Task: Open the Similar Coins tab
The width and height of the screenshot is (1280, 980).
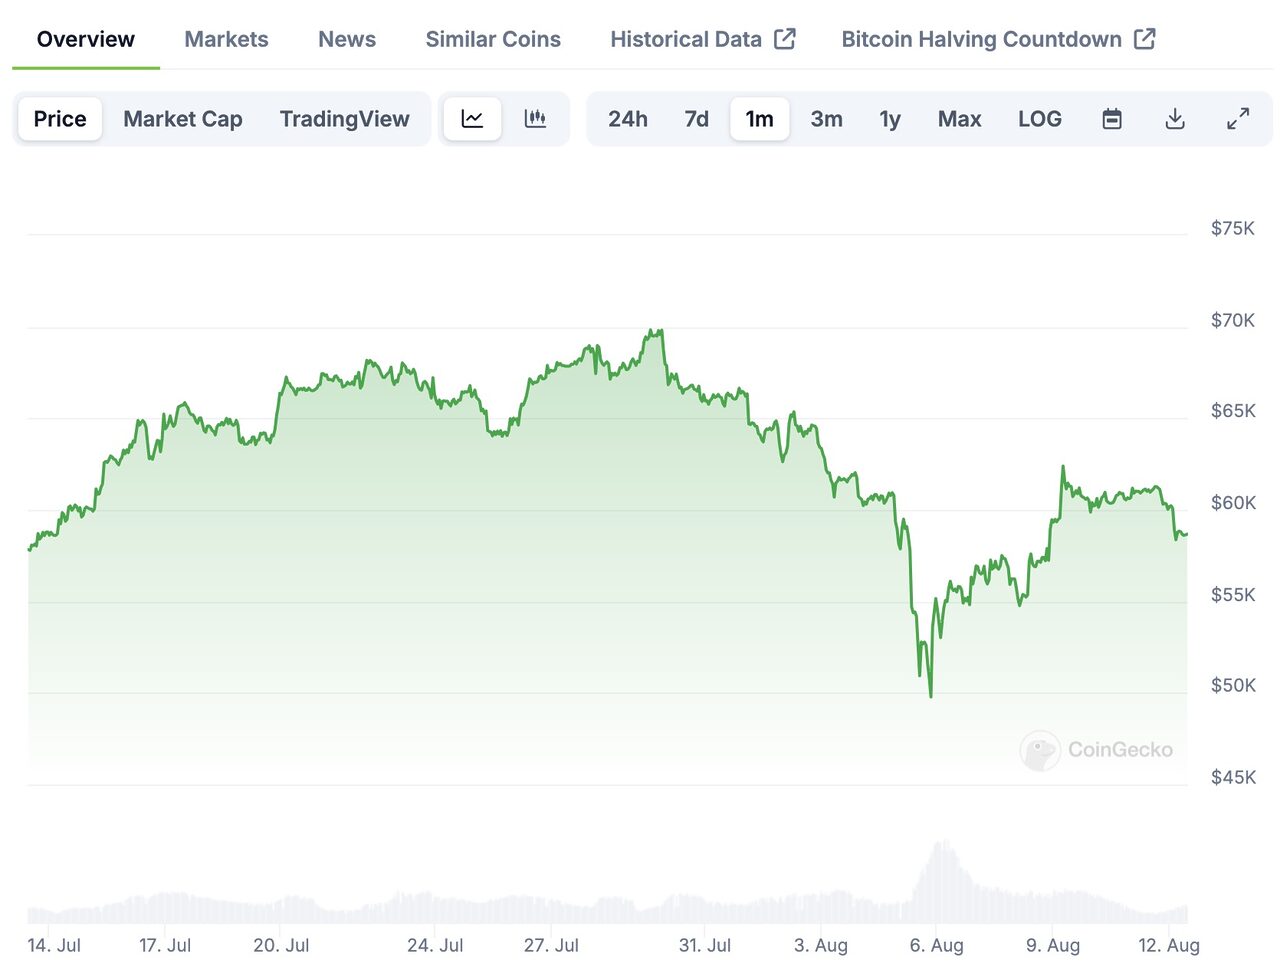Action: point(493,39)
